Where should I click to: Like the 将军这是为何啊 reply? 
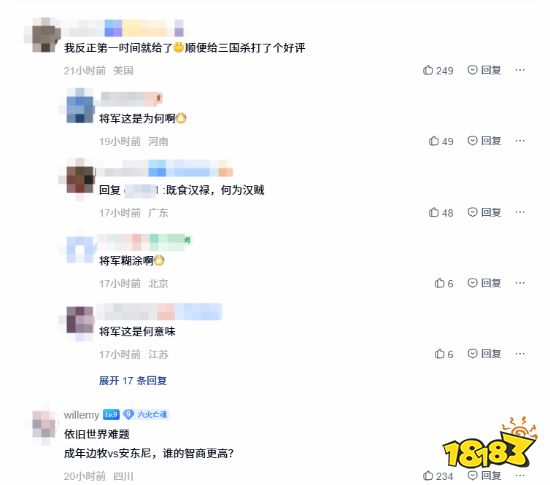coord(441,141)
